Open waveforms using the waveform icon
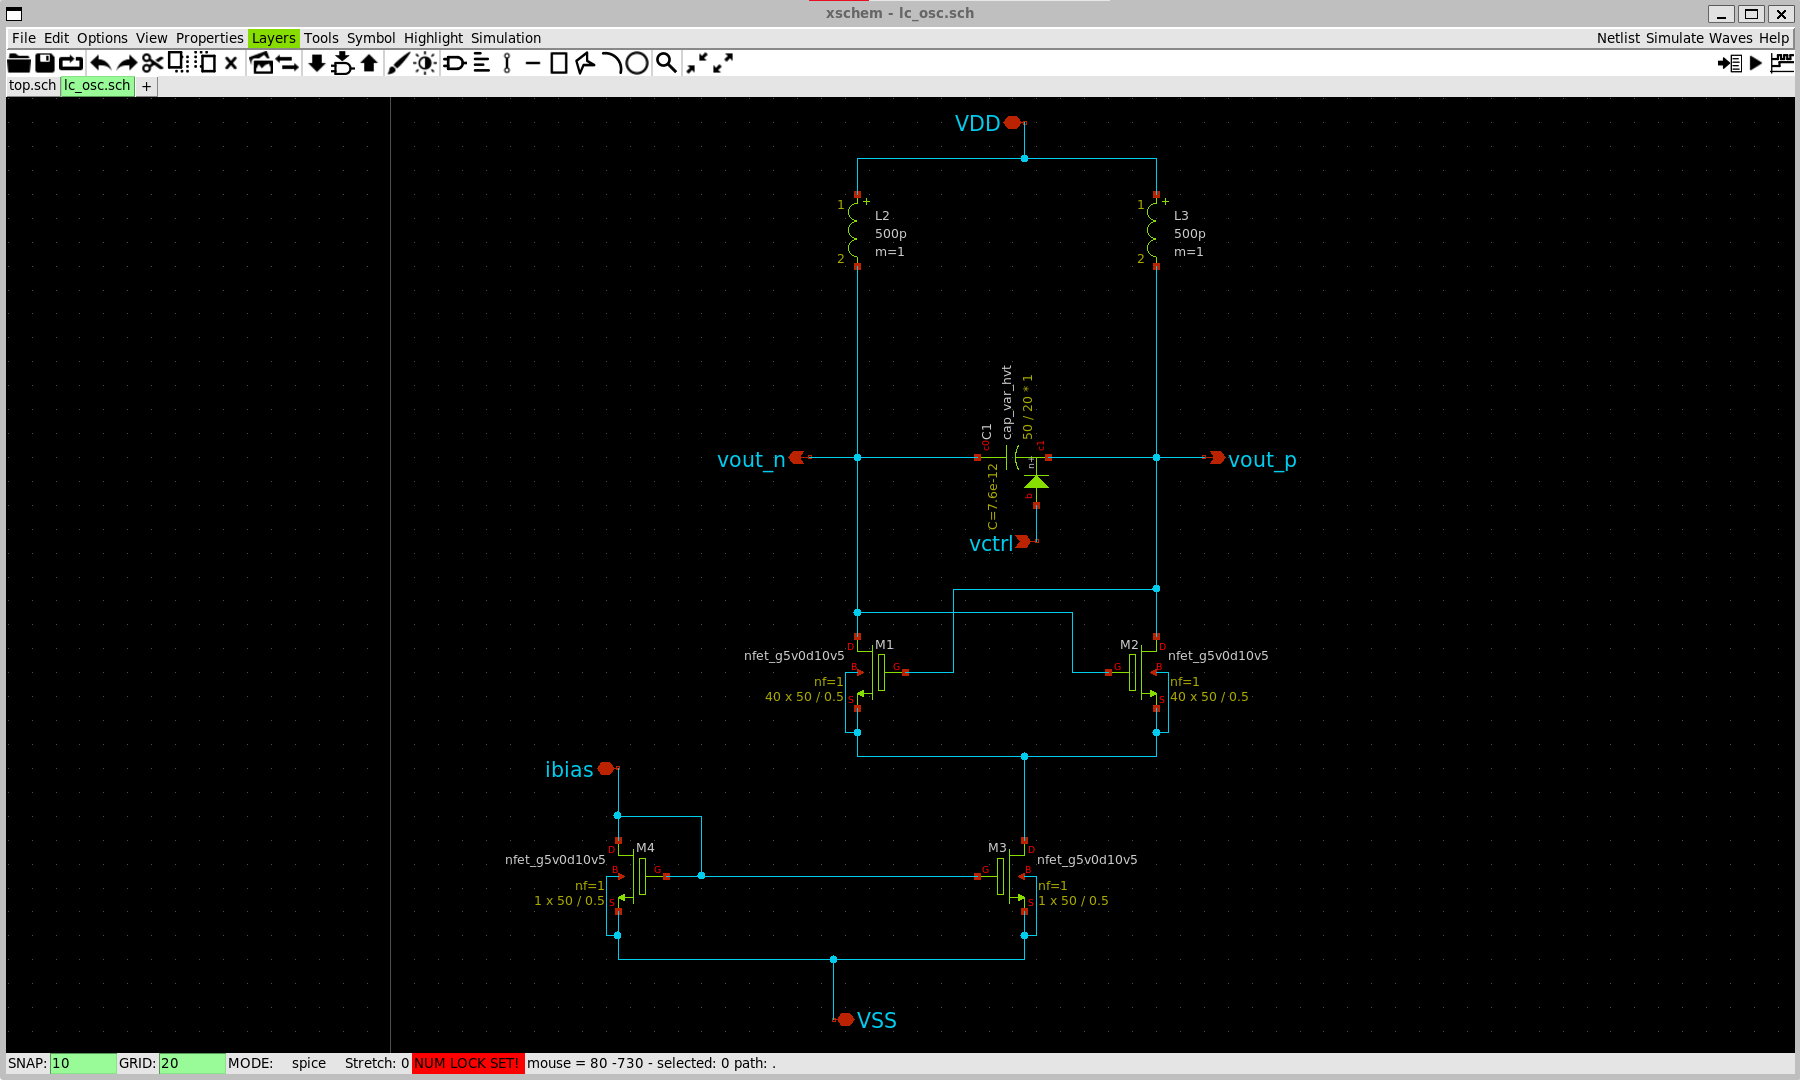The image size is (1800, 1080). click(1783, 63)
